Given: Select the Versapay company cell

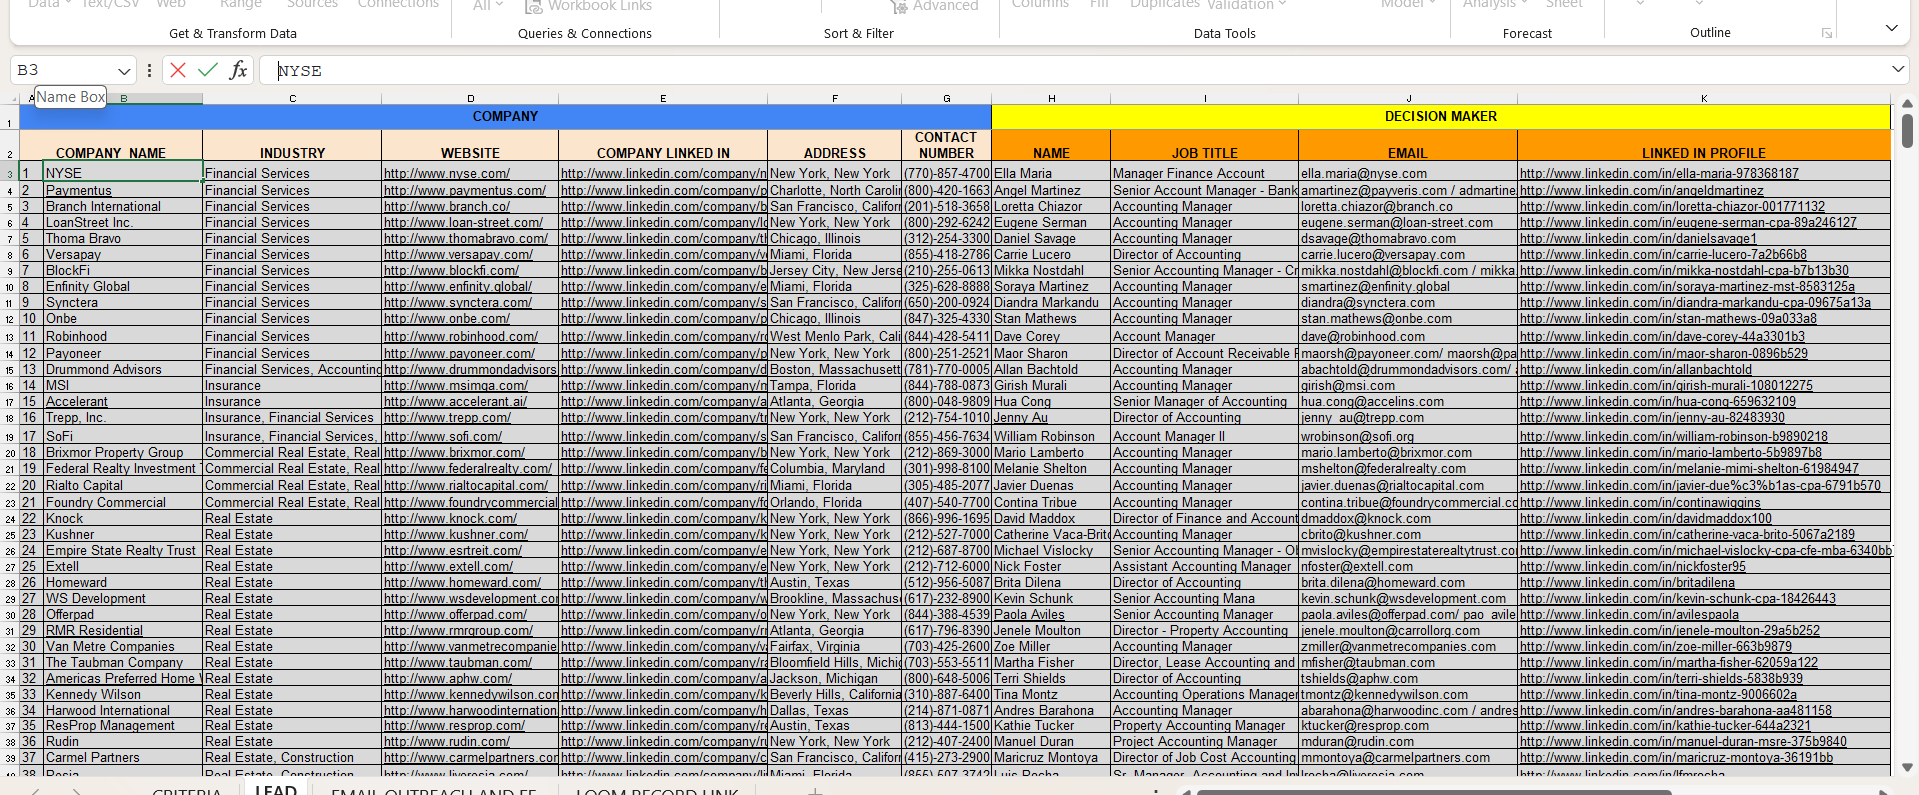Looking at the screenshot, I should (x=122, y=254).
